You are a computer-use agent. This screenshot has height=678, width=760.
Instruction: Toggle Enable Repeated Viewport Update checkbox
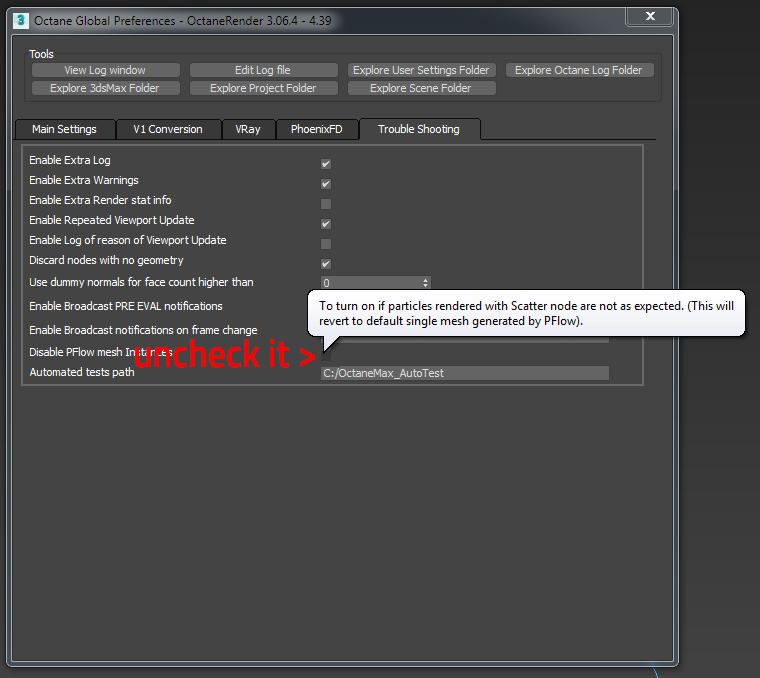click(x=326, y=224)
